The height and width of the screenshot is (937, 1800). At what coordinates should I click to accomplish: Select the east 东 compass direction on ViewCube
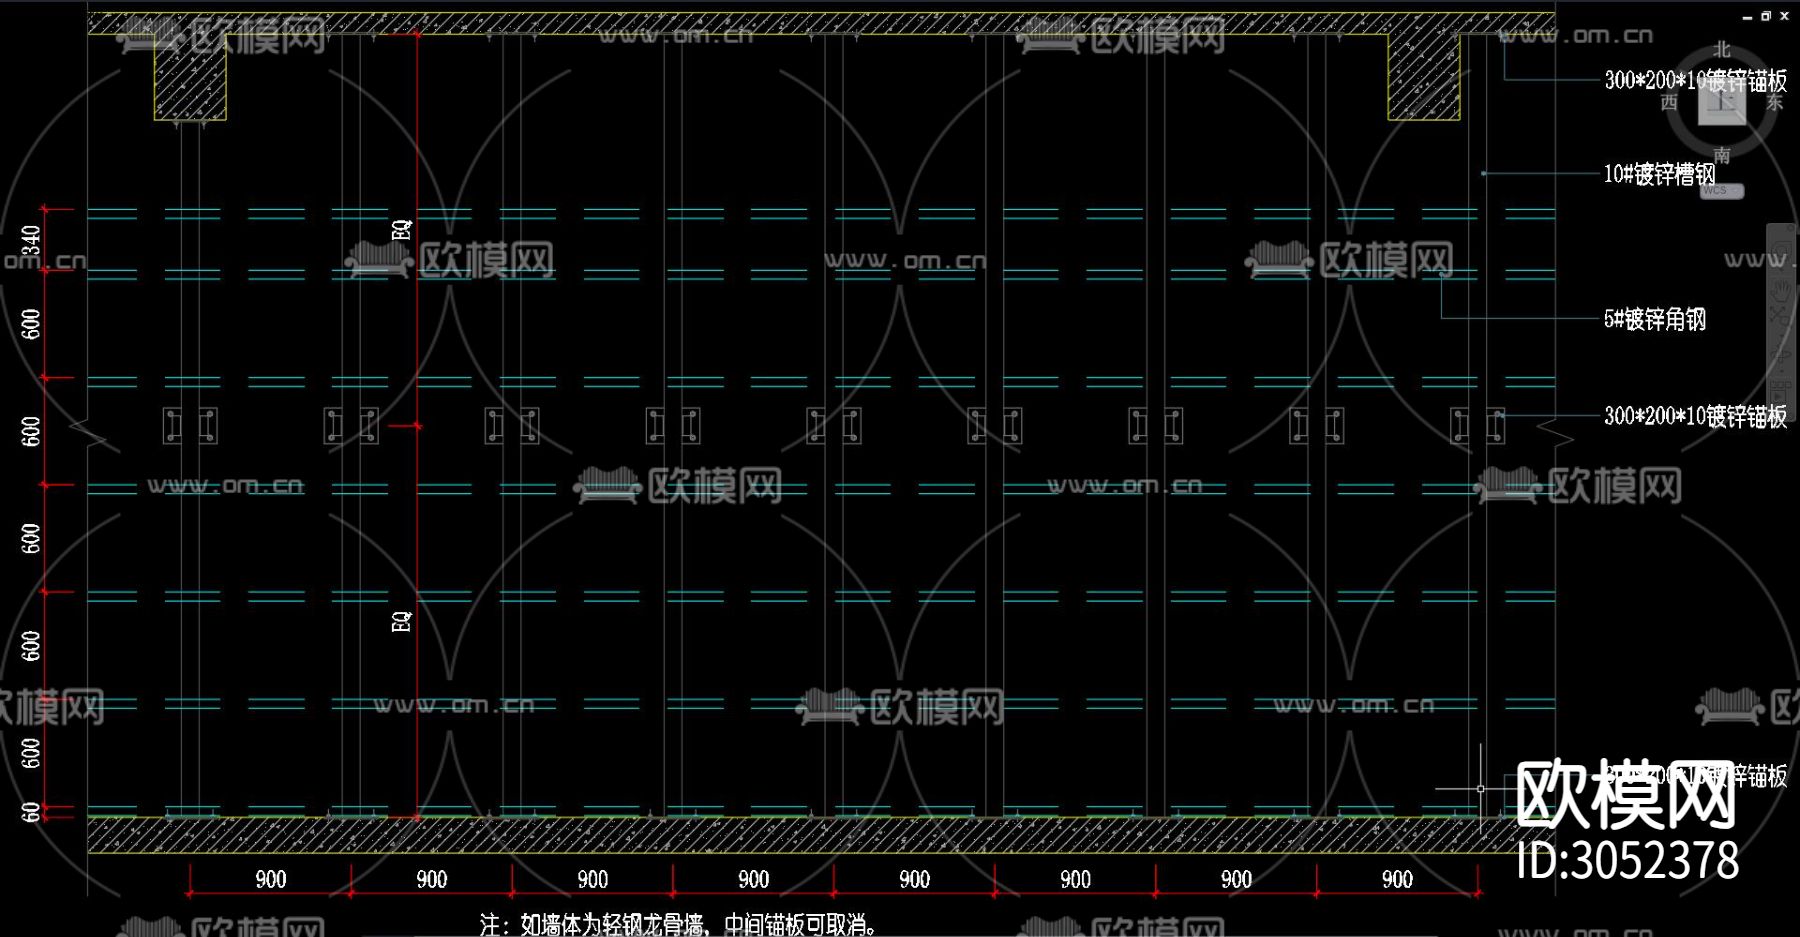(x=1775, y=102)
